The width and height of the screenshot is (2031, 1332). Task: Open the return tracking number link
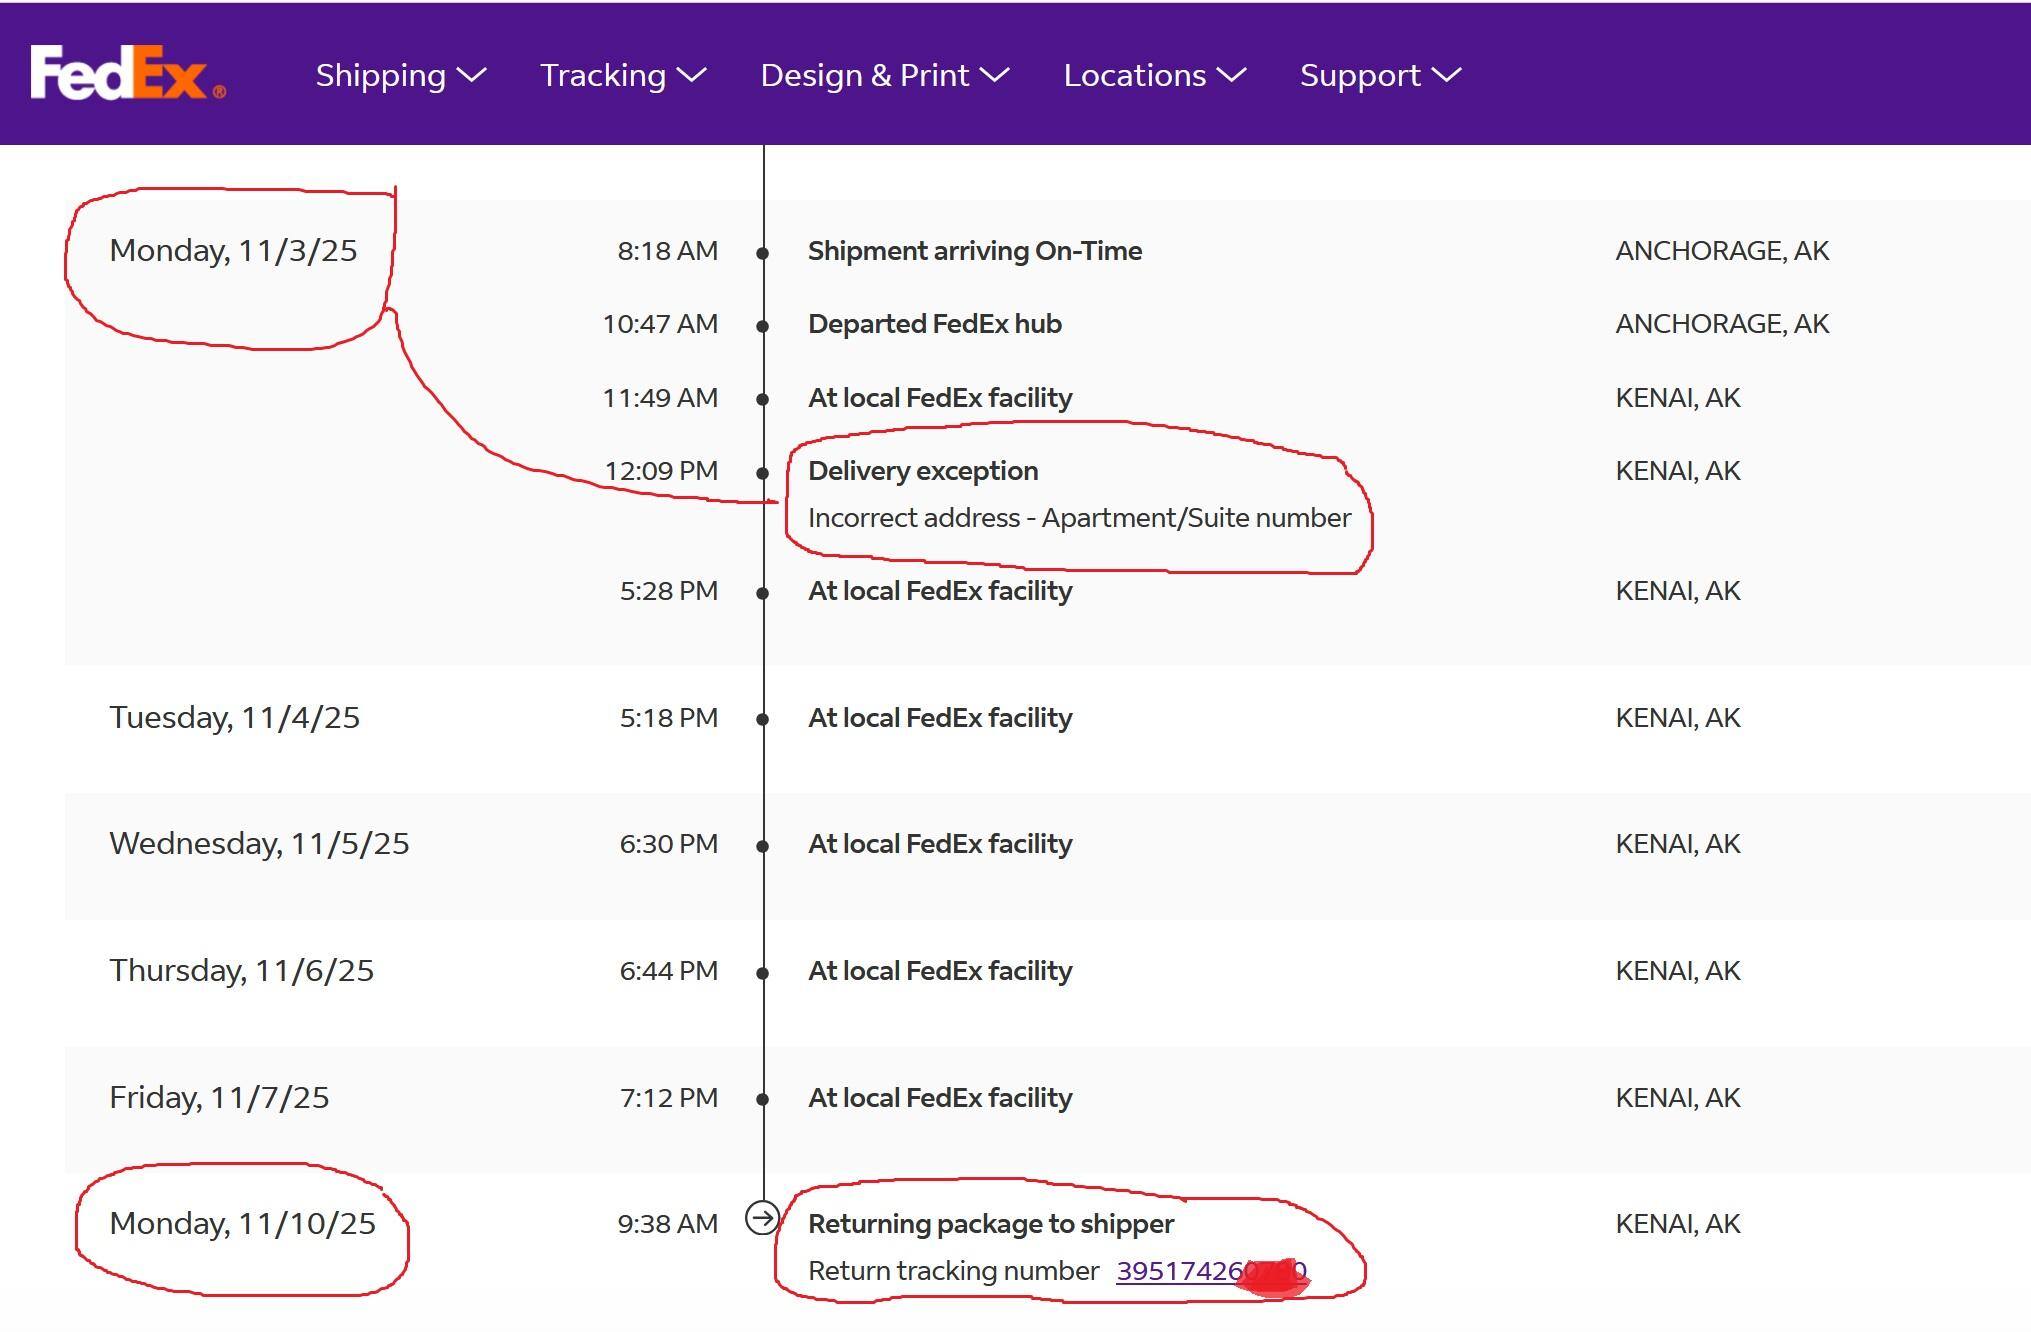(1177, 1271)
